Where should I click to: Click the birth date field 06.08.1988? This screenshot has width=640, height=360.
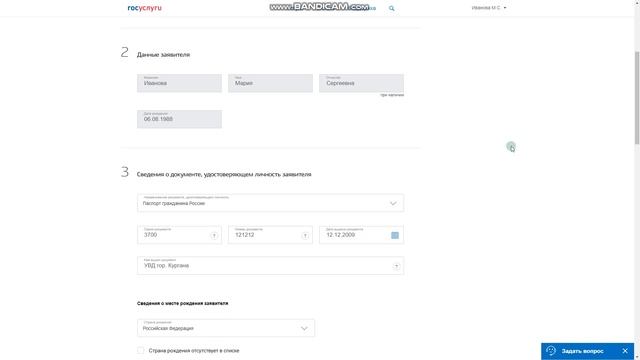click(179, 119)
